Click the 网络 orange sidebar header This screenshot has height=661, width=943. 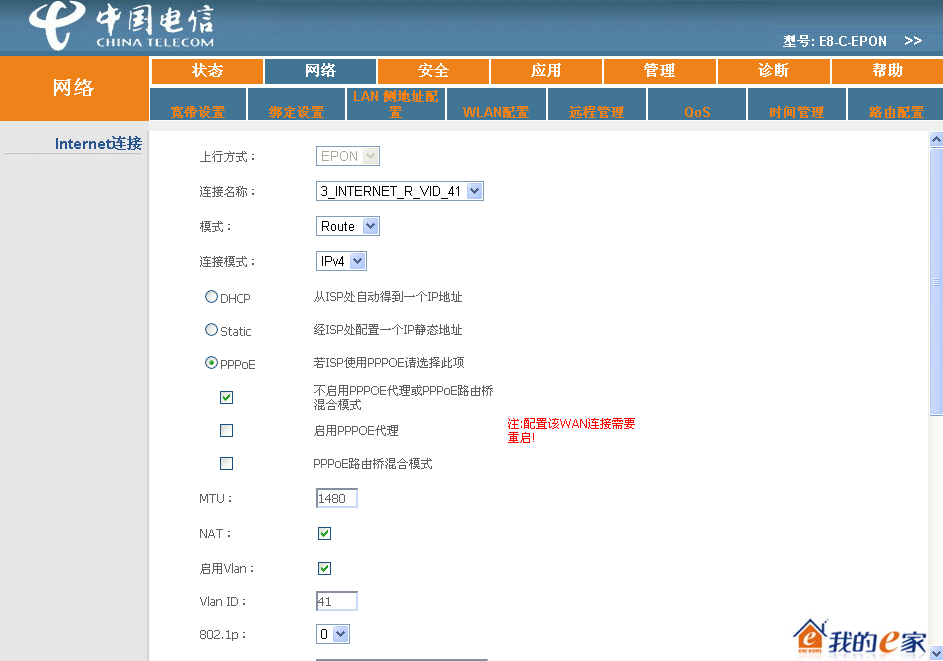pos(74,88)
